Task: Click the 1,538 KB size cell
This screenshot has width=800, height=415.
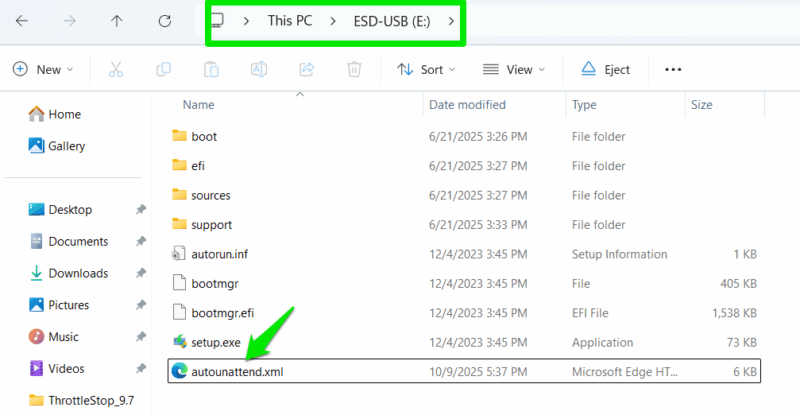Action: pyautogui.click(x=734, y=313)
